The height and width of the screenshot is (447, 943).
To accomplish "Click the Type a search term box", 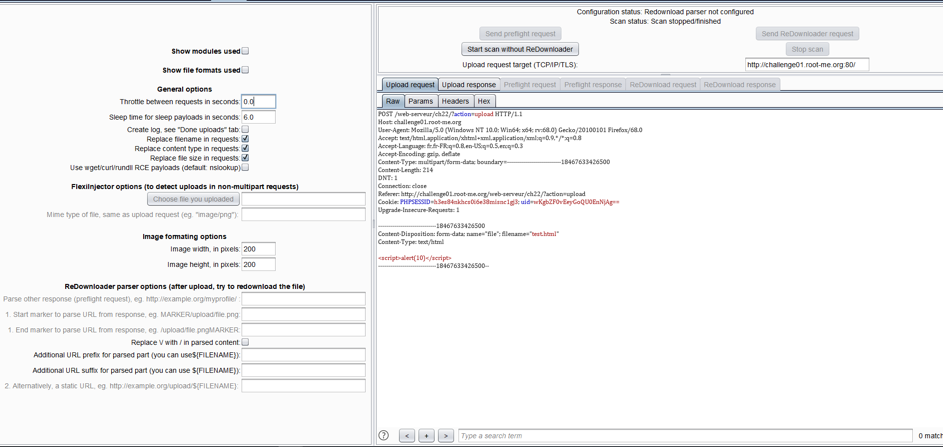I will click(x=684, y=436).
